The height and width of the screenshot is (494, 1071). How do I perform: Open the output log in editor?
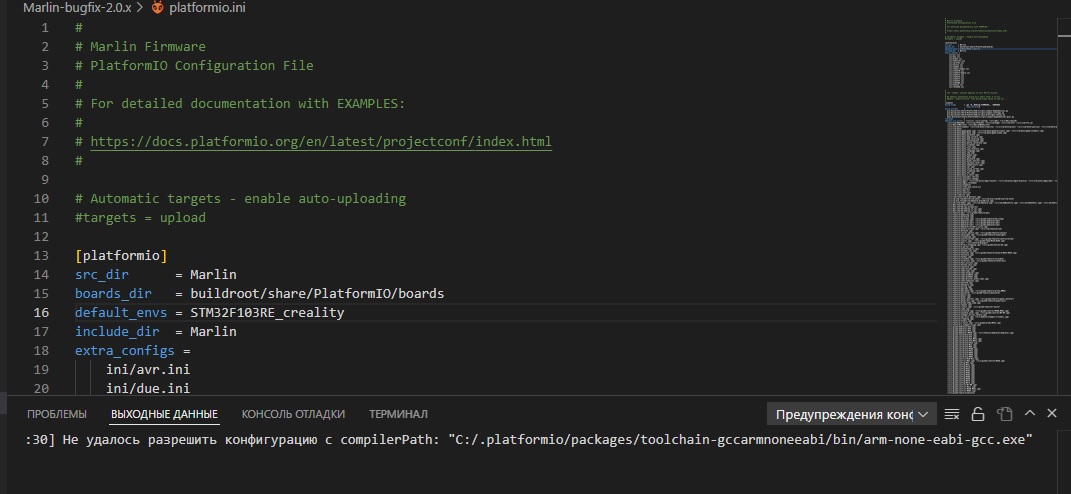[x=1004, y=414]
